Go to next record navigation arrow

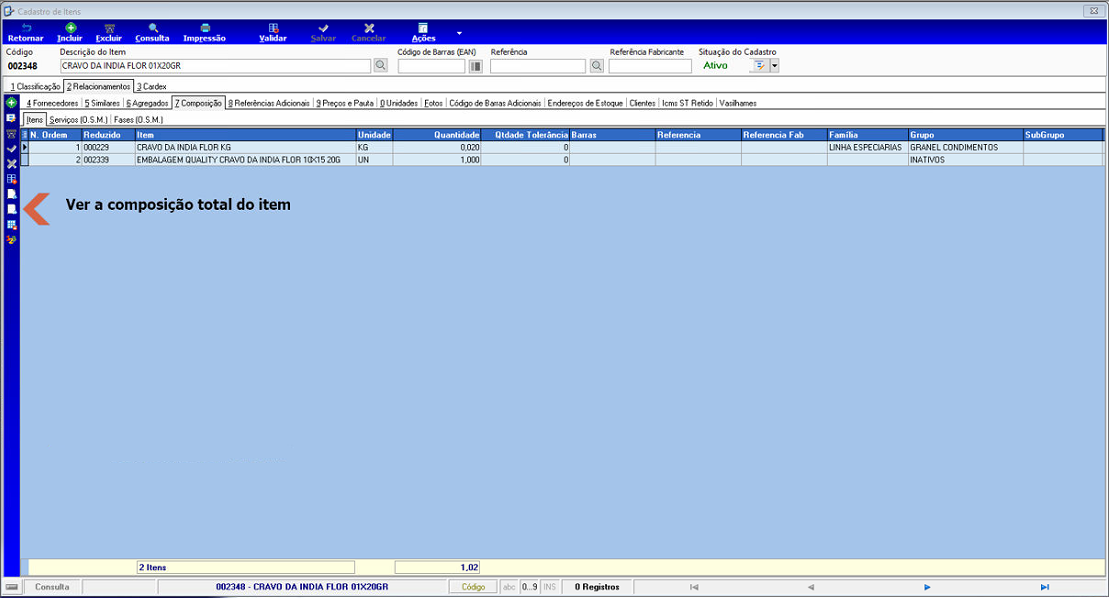pos(927,587)
